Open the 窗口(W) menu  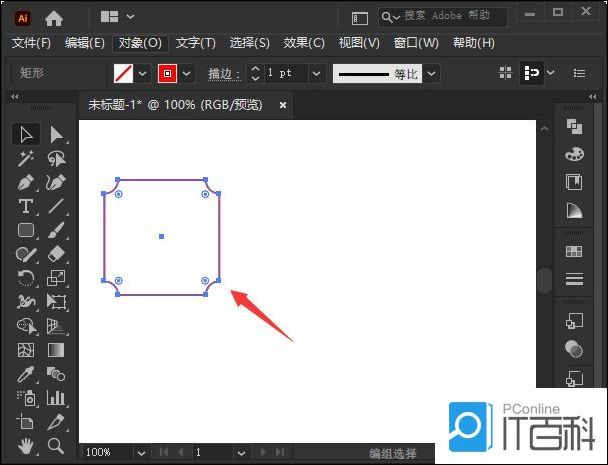click(x=416, y=43)
